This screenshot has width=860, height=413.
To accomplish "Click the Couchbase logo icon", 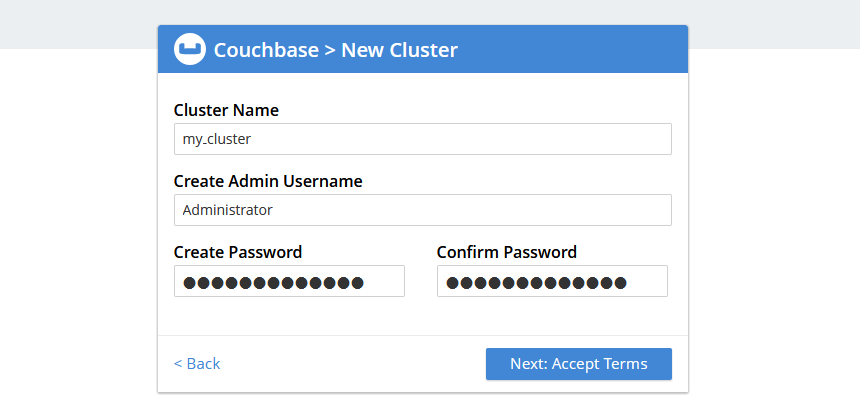I will click(x=190, y=49).
